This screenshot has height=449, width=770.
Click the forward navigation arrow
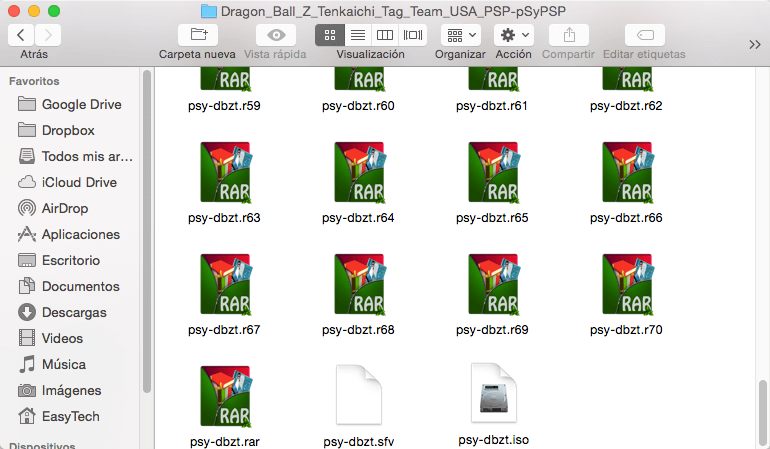pyautogui.click(x=47, y=35)
